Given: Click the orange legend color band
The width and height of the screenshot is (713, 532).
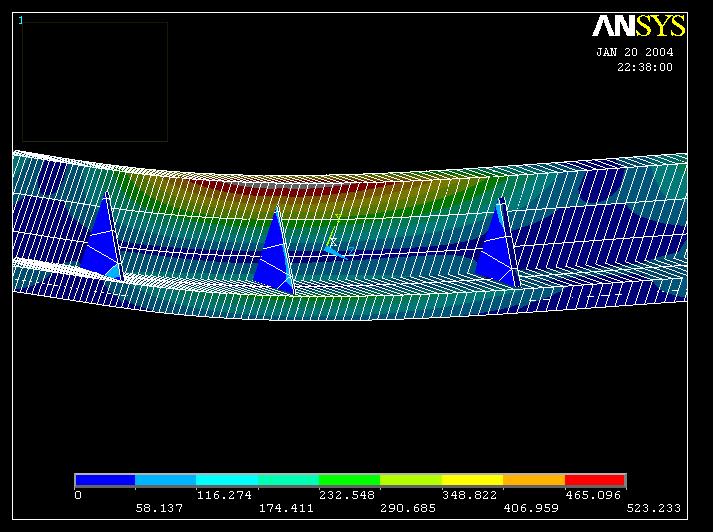Looking at the screenshot, I should point(534,480).
